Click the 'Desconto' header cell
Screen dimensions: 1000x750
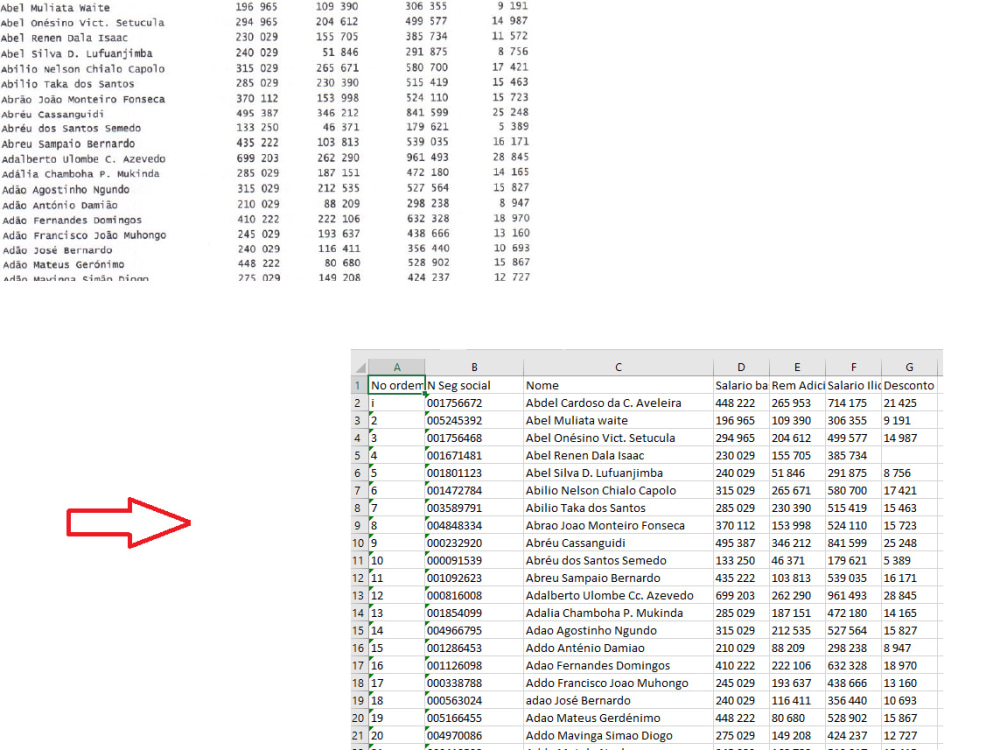click(909, 385)
